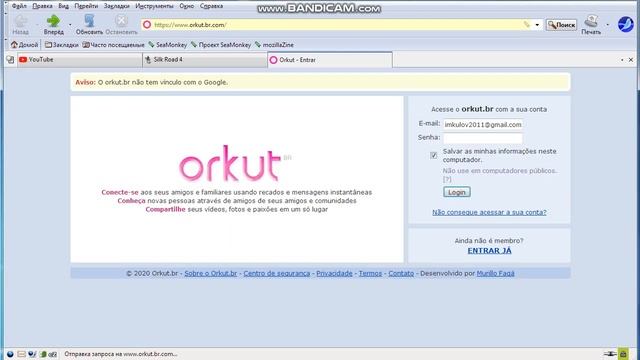Open the SeaMonkey bookmark

[168, 45]
